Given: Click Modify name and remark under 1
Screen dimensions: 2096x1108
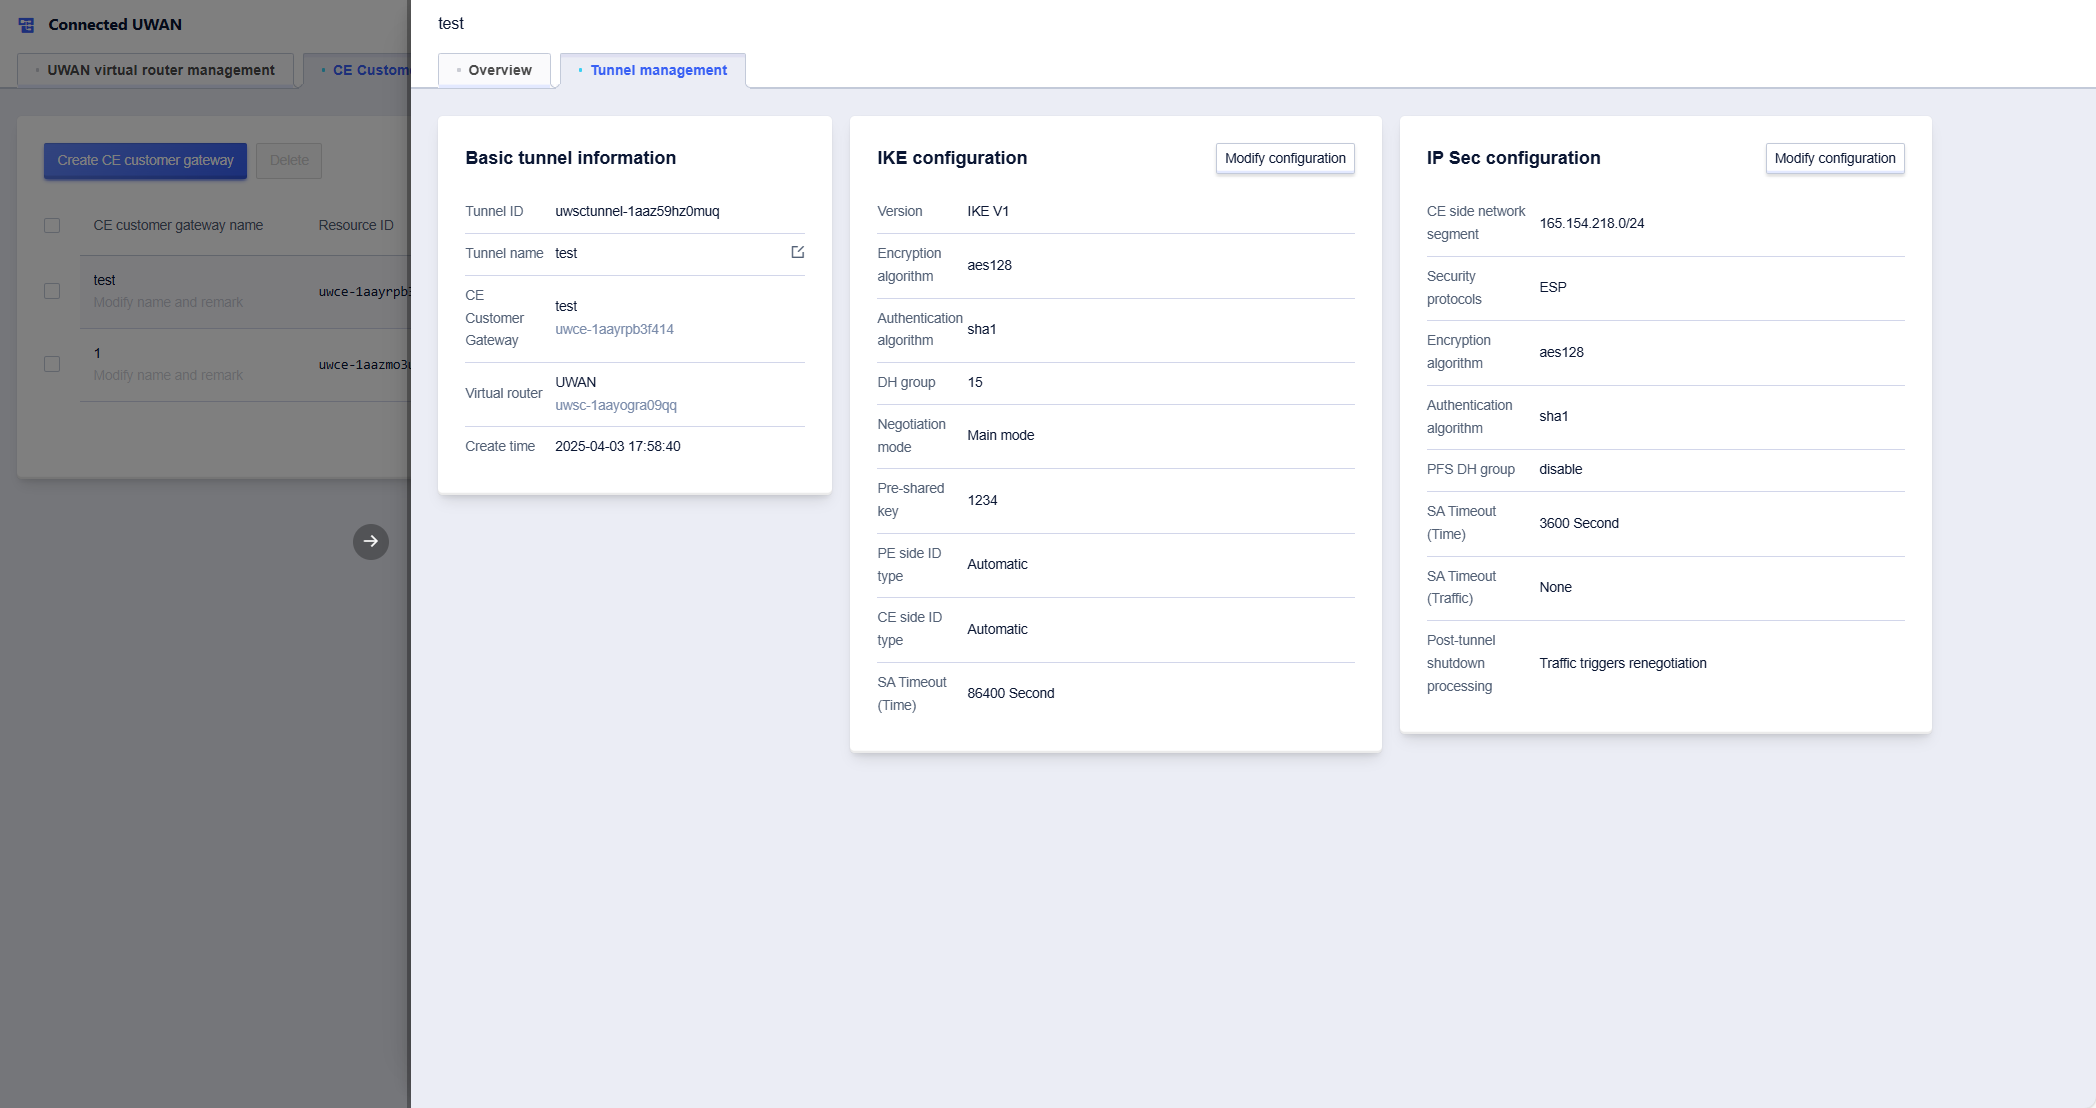Looking at the screenshot, I should (168, 375).
